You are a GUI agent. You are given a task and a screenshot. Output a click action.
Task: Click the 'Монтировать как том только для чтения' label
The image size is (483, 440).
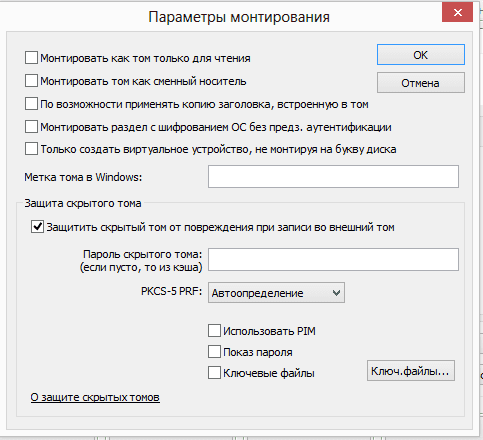click(145, 58)
